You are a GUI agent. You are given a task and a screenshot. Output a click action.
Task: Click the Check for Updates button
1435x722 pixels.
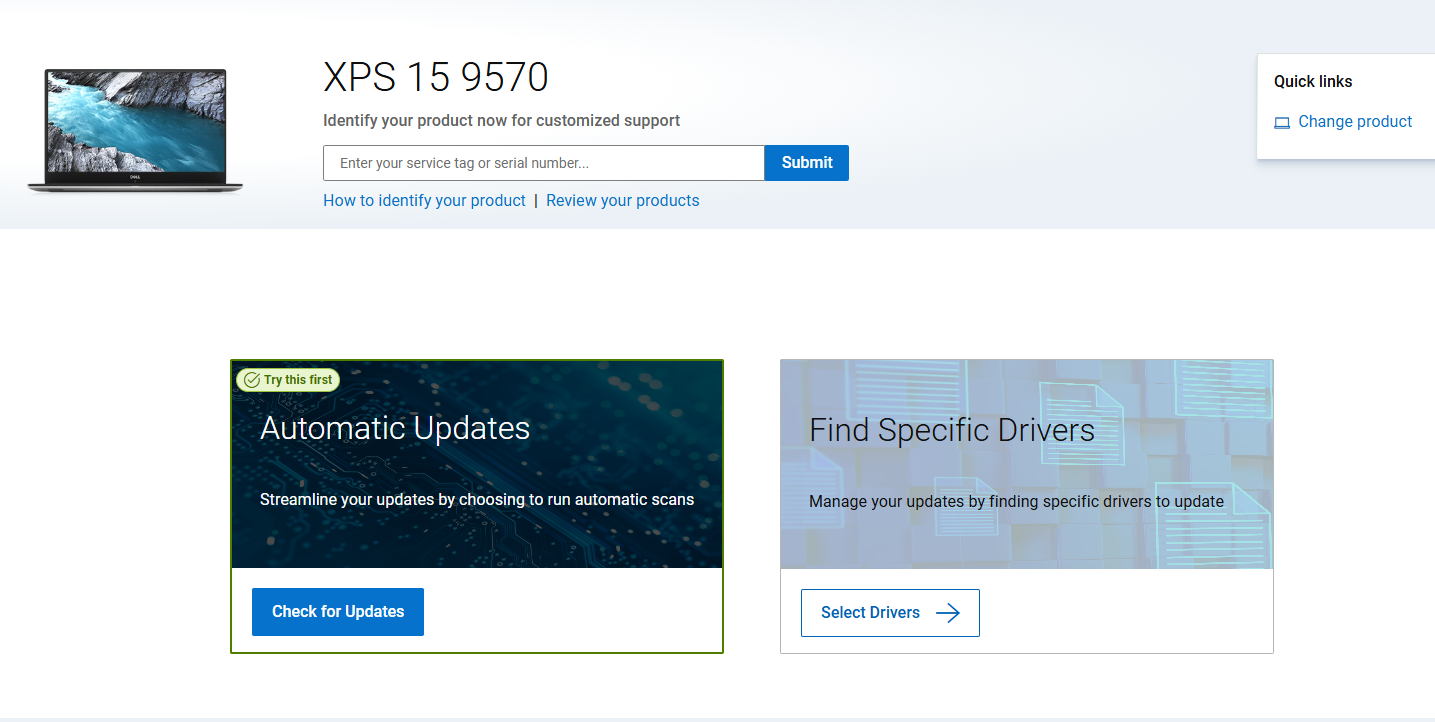[x=338, y=612]
